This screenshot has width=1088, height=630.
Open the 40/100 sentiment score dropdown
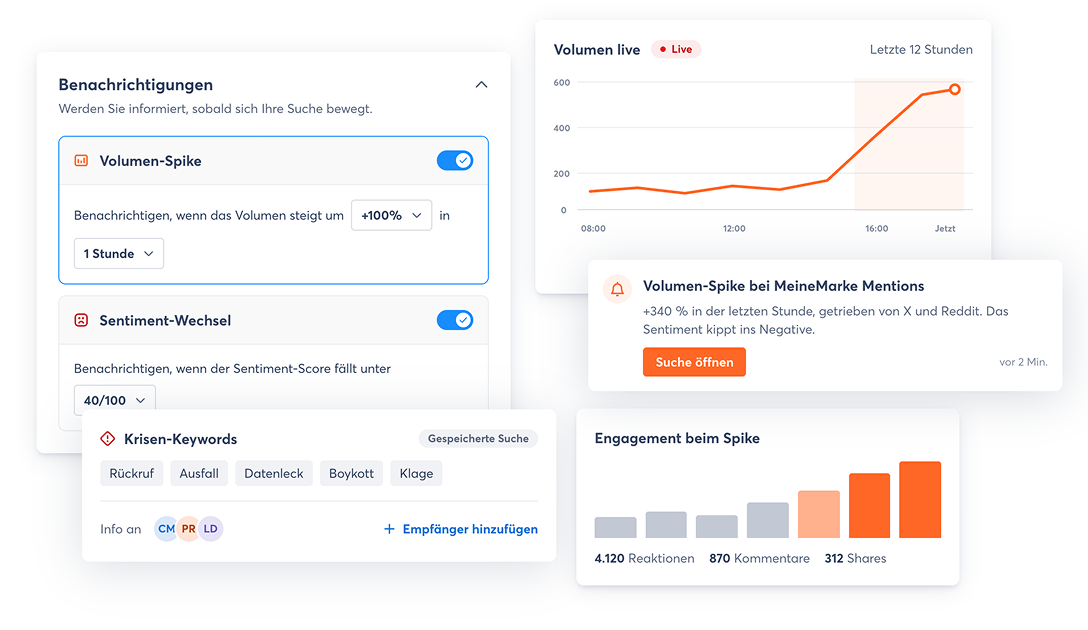tap(114, 400)
